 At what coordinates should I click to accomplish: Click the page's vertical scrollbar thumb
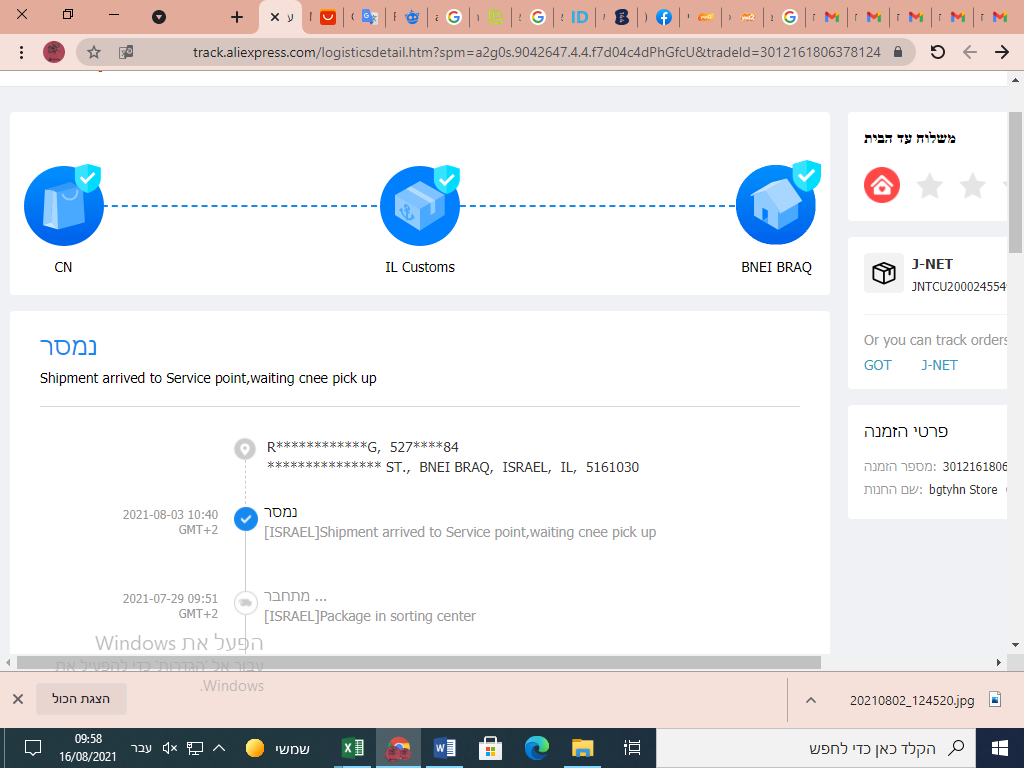[x=1015, y=183]
